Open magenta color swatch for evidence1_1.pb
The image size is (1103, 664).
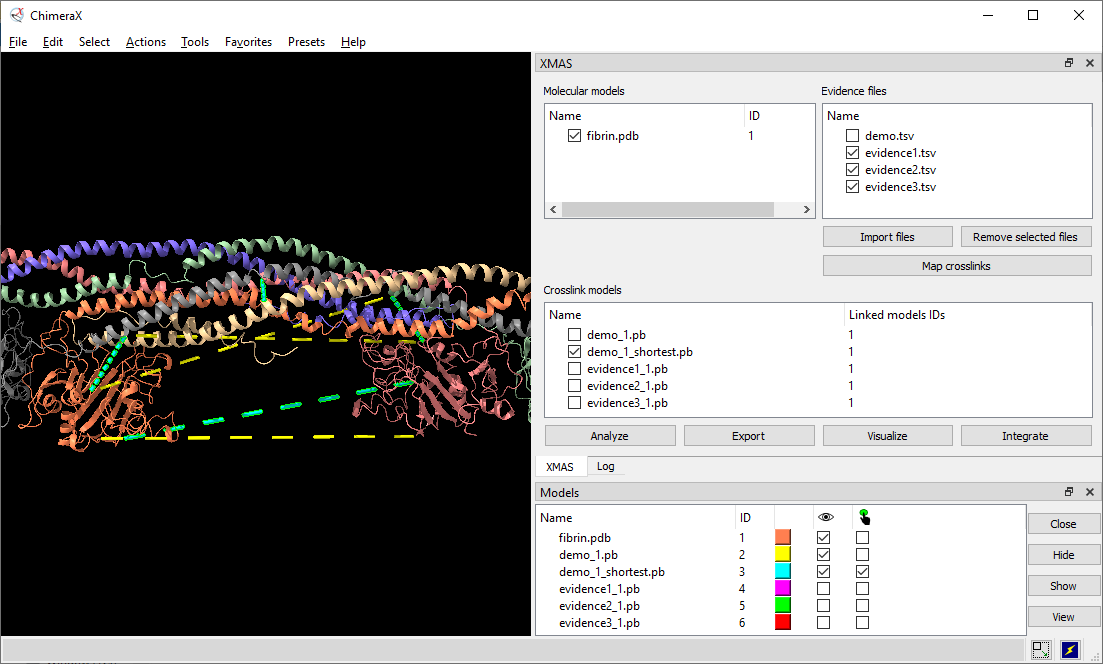point(782,588)
